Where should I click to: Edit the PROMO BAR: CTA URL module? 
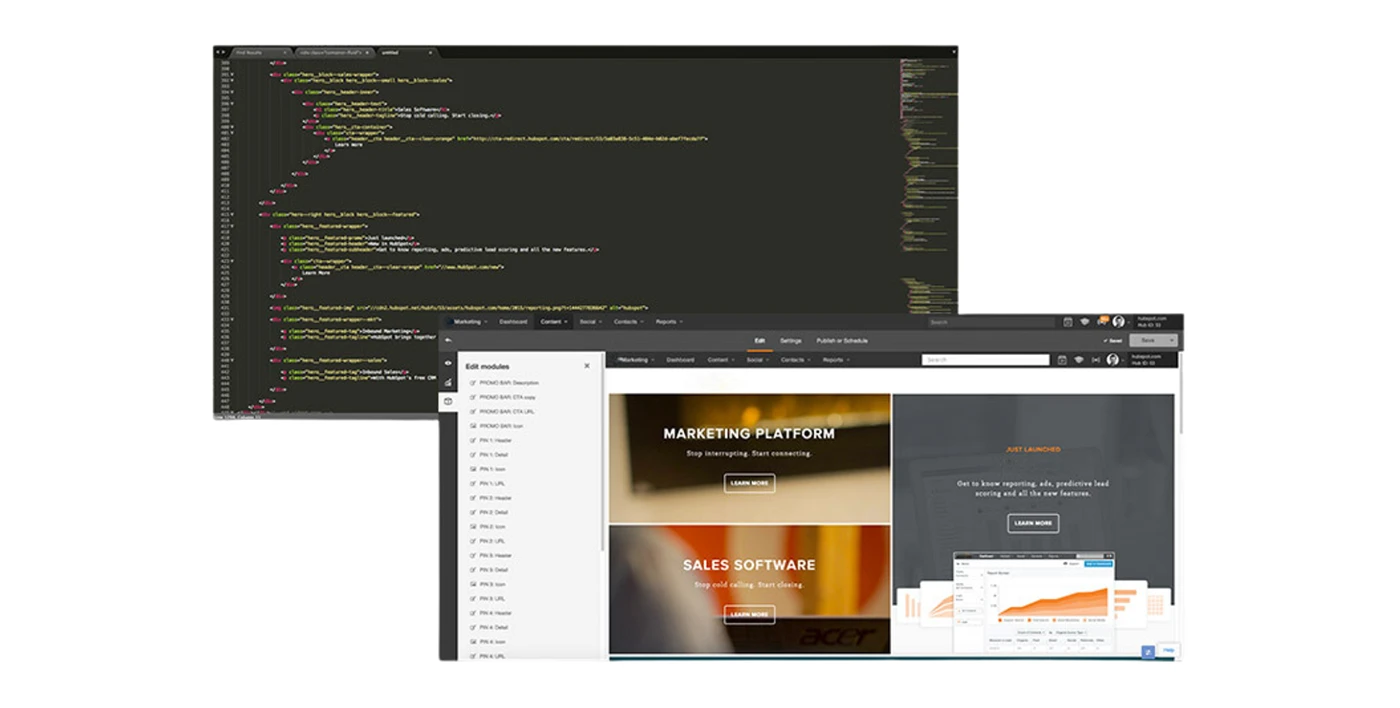tap(500, 411)
